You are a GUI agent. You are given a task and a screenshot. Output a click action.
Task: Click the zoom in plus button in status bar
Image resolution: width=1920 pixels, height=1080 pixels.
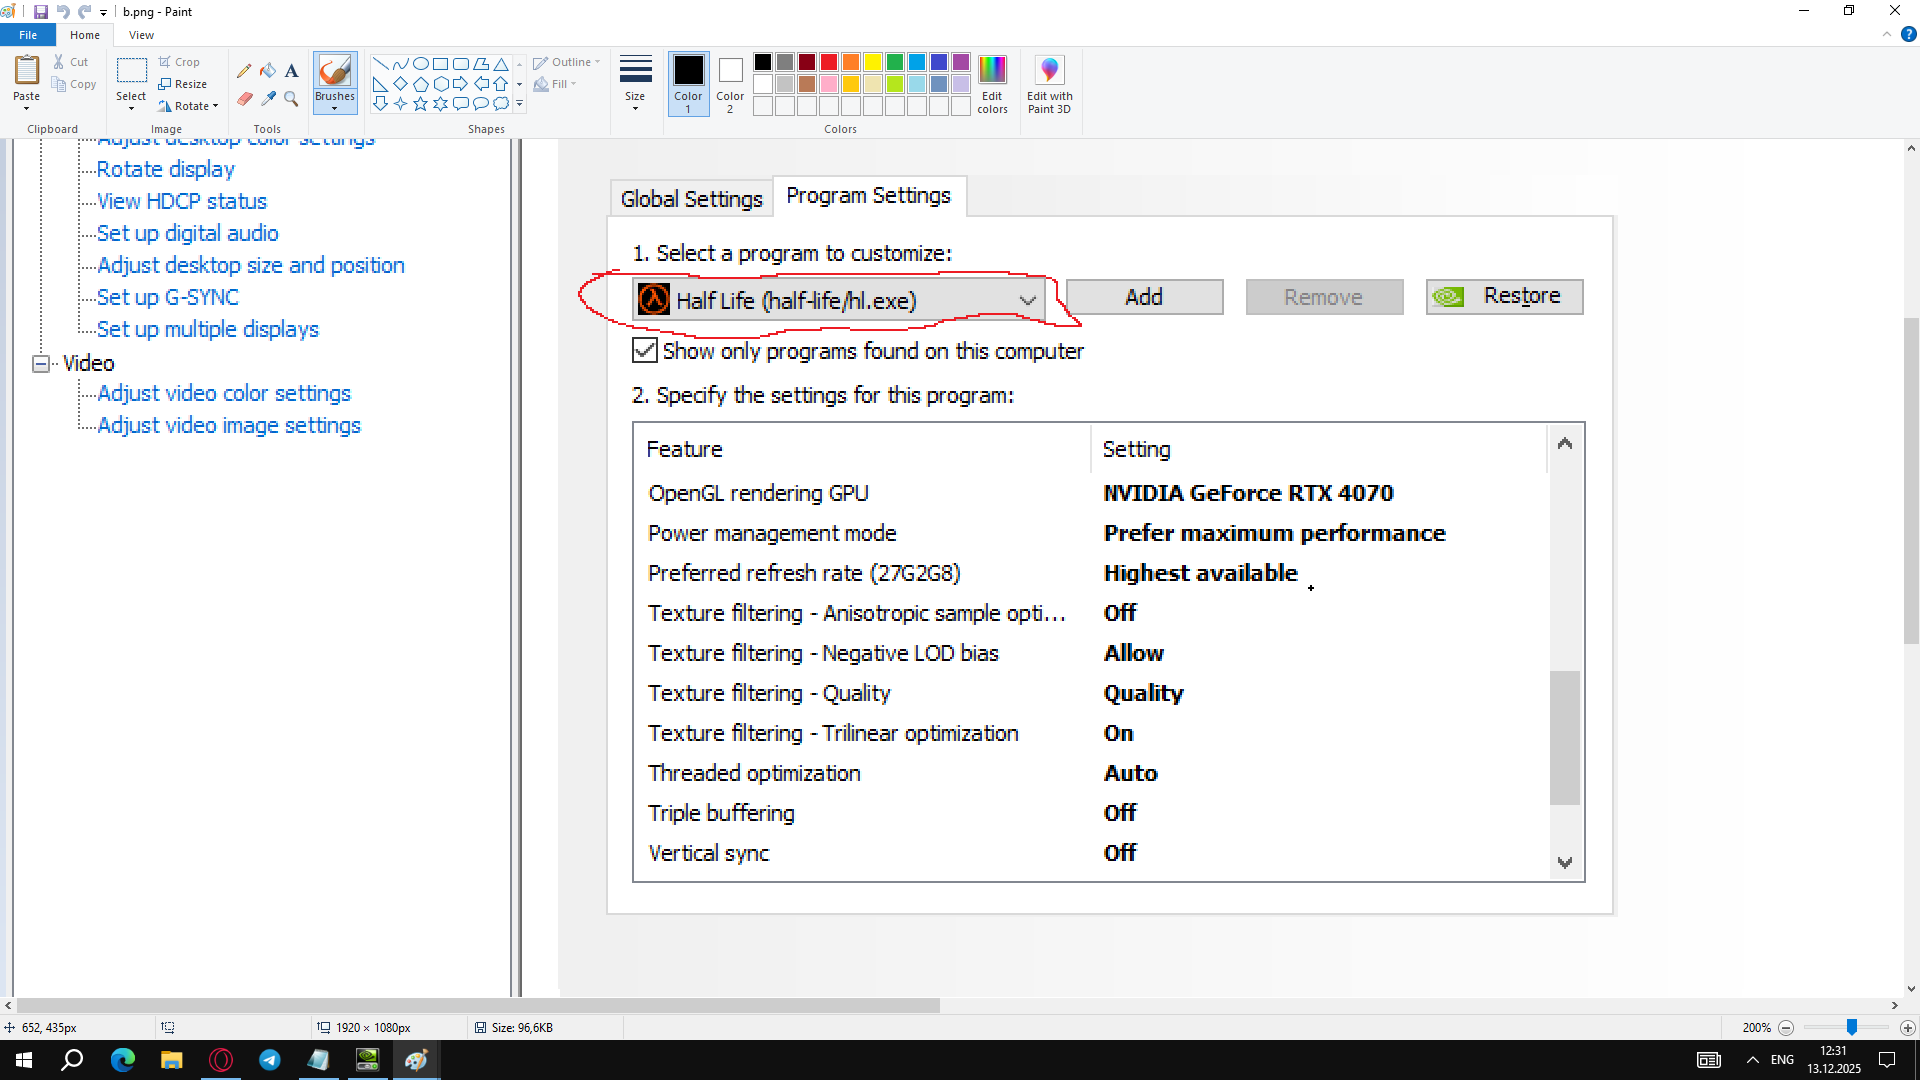[1908, 1028]
